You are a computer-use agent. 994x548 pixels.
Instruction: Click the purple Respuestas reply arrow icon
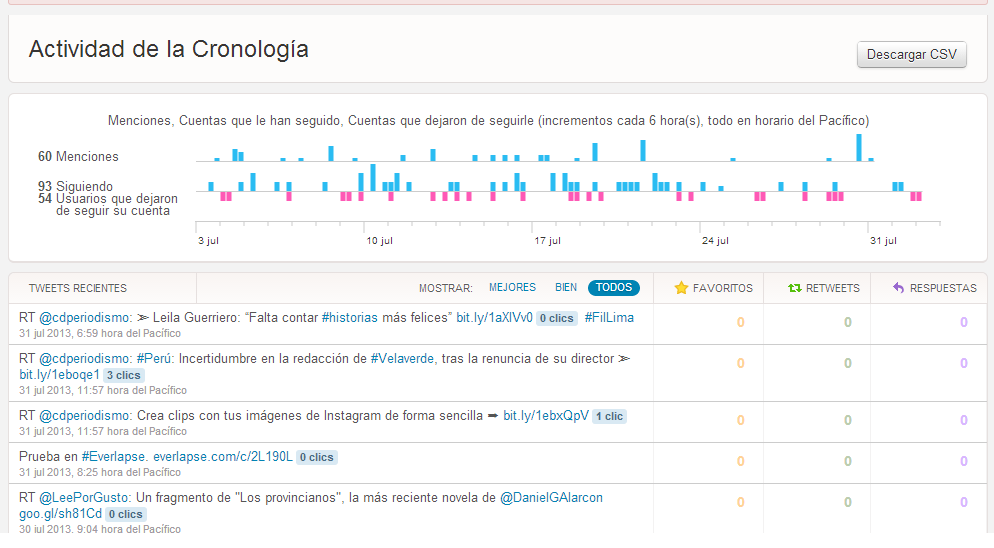898,288
